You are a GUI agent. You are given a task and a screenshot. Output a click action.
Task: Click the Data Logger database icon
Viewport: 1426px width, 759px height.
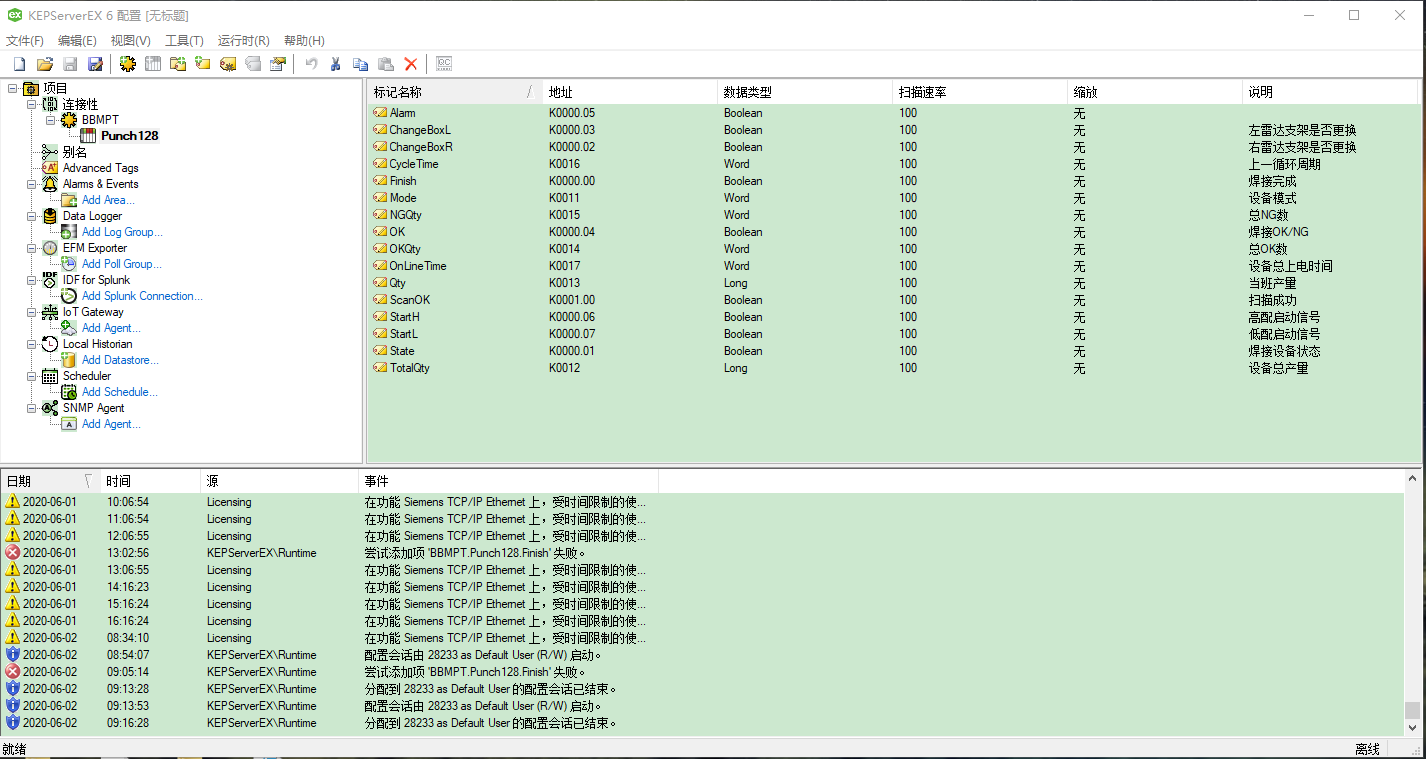point(50,216)
